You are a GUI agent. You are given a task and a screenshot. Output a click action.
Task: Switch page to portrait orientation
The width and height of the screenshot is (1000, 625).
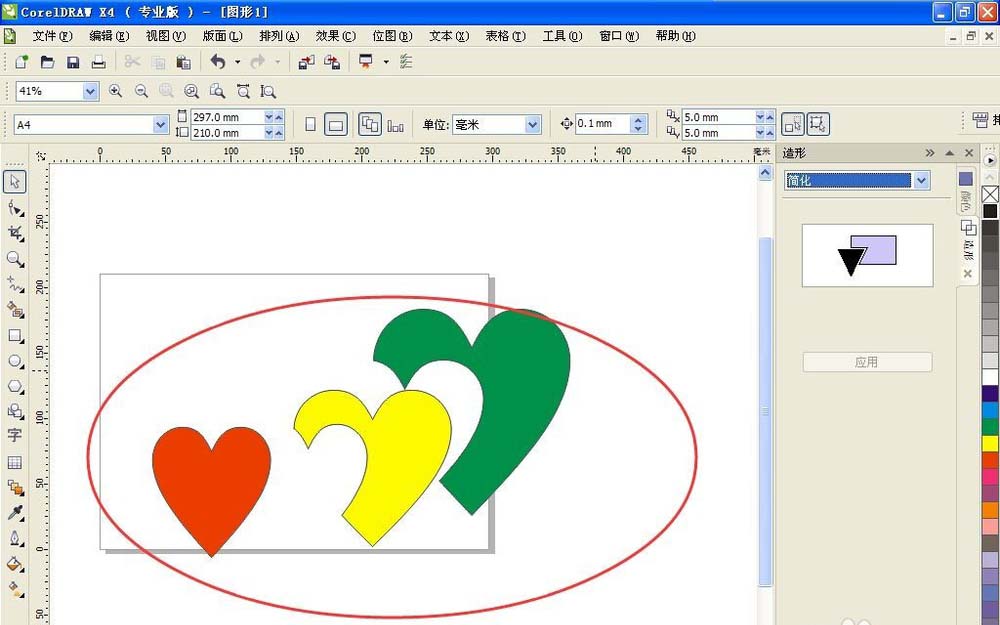tap(310, 125)
